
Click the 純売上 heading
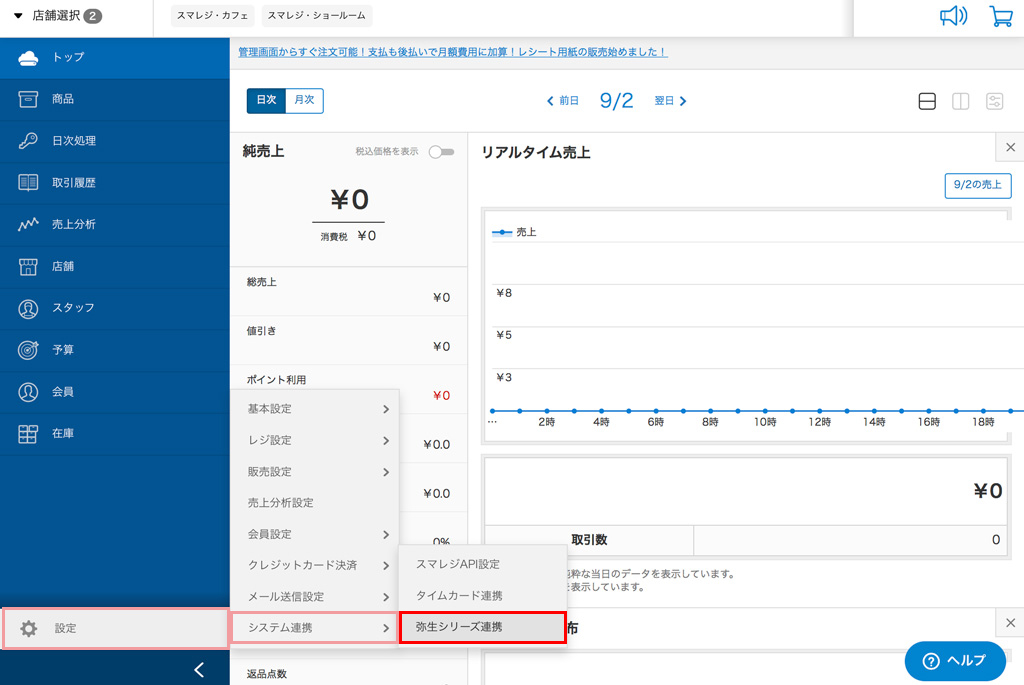point(263,151)
